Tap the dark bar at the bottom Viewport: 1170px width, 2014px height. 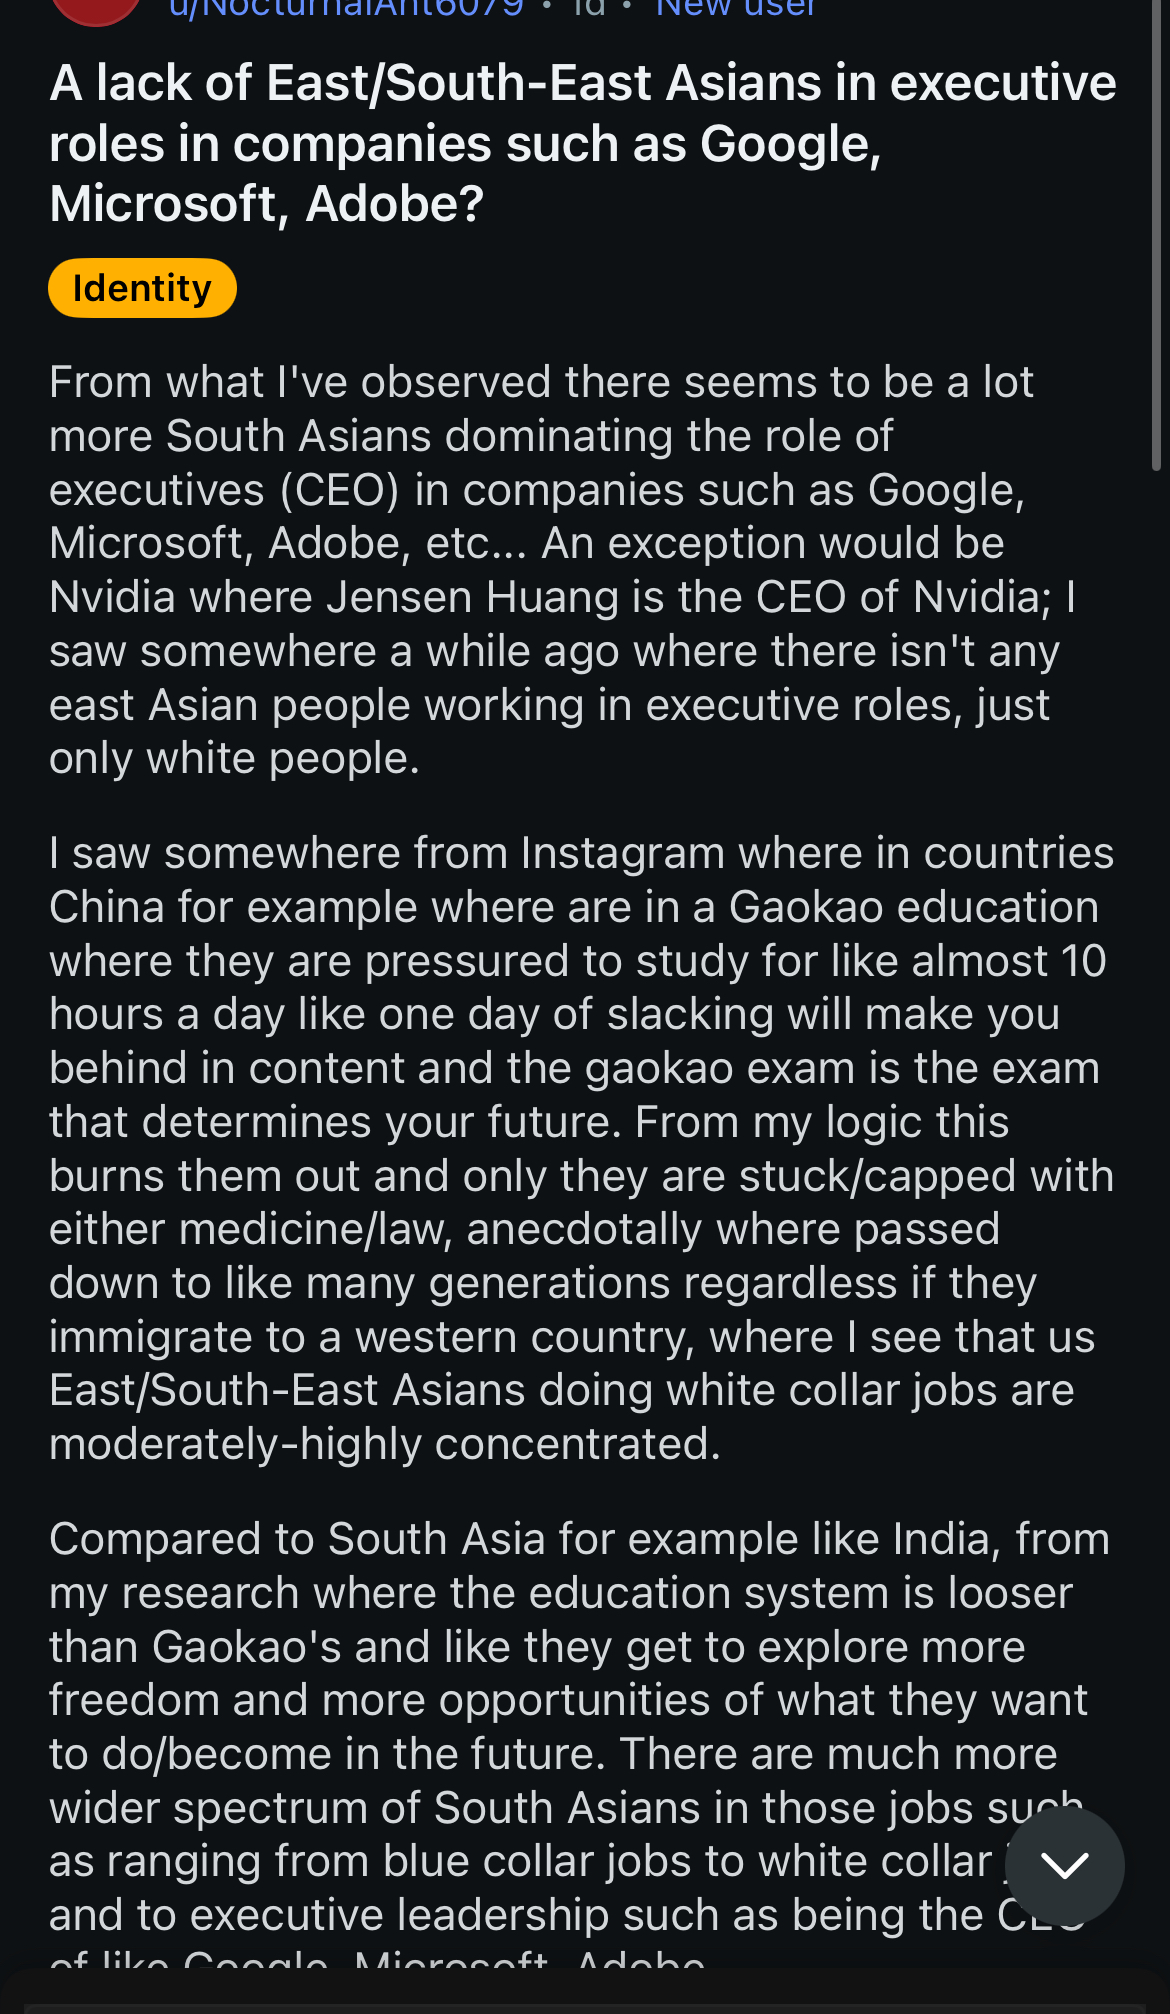pyautogui.click(x=585, y=1993)
